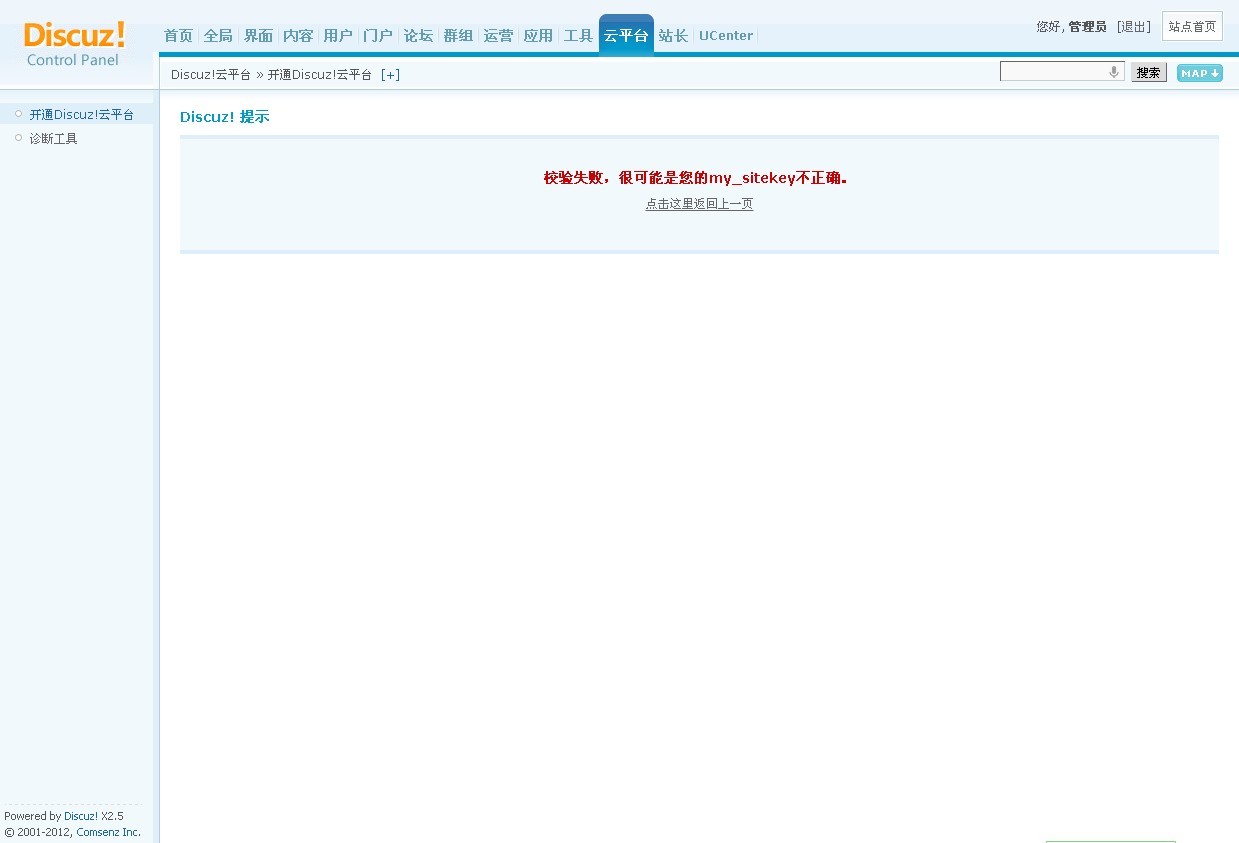This screenshot has width=1239, height=843.
Task: Click the Discuz! link in footer
Action: [80, 816]
